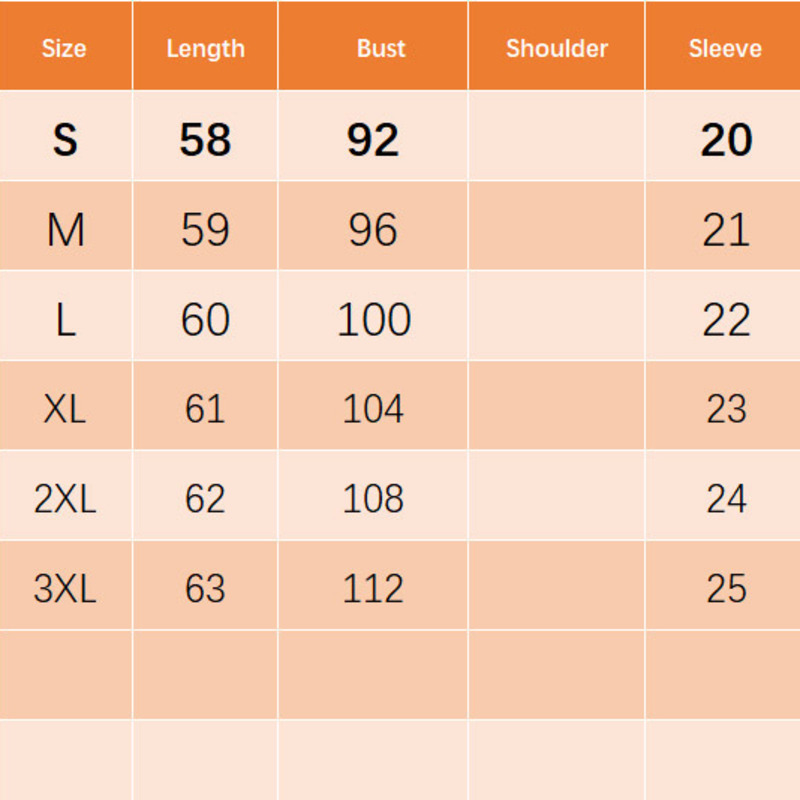The height and width of the screenshot is (800, 800).
Task: Select bust value 100 for size L
Action: 373,321
